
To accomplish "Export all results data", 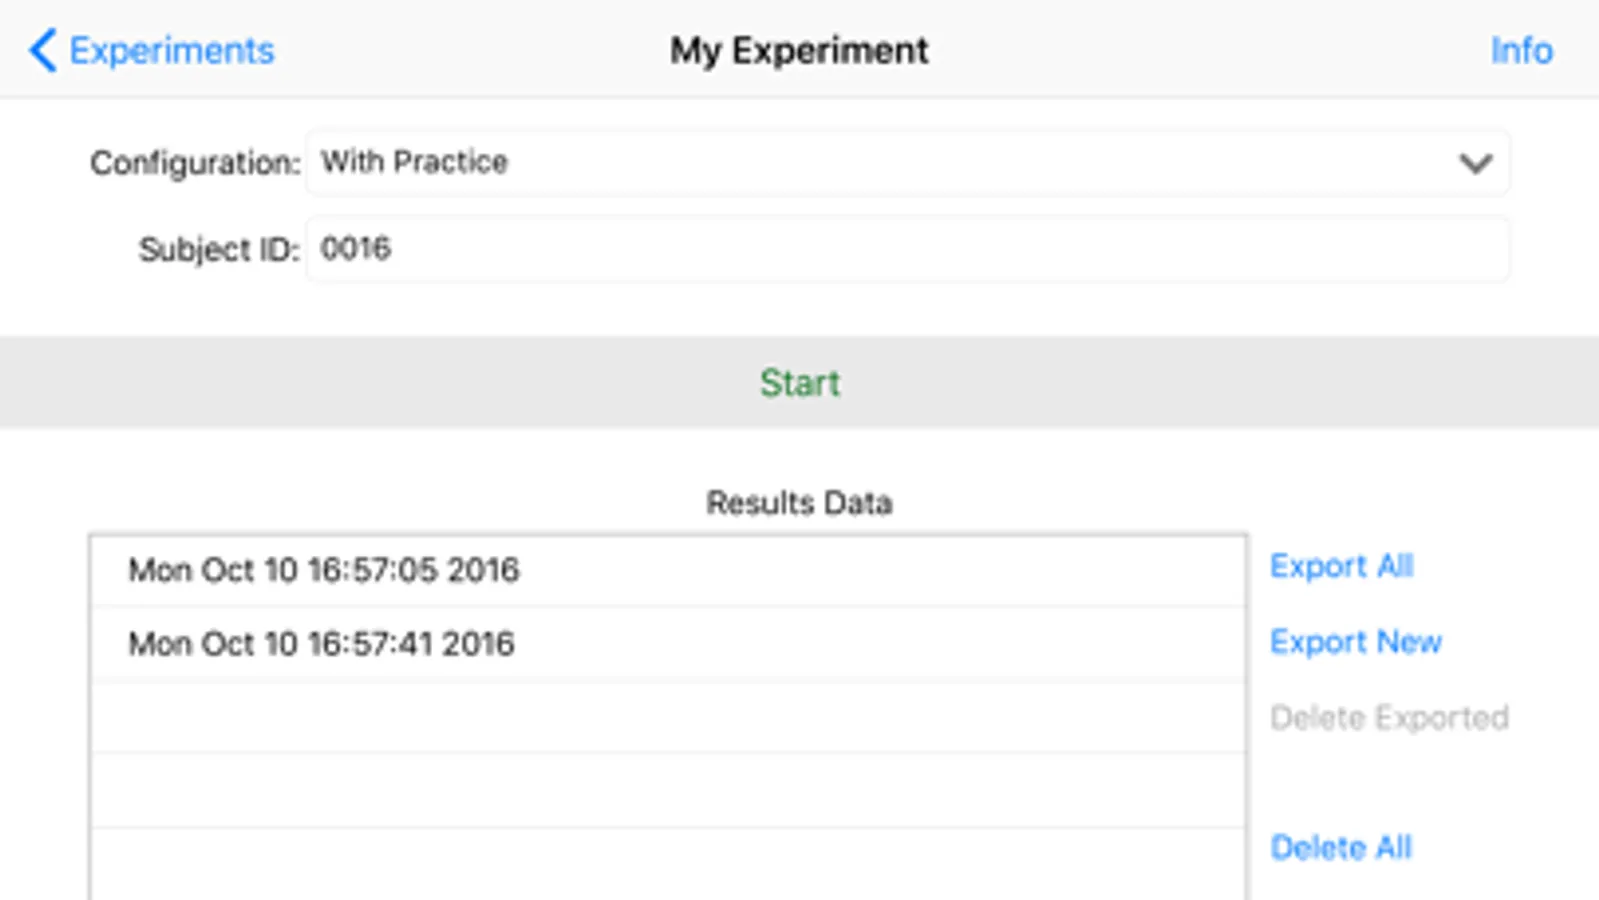I will (1341, 566).
